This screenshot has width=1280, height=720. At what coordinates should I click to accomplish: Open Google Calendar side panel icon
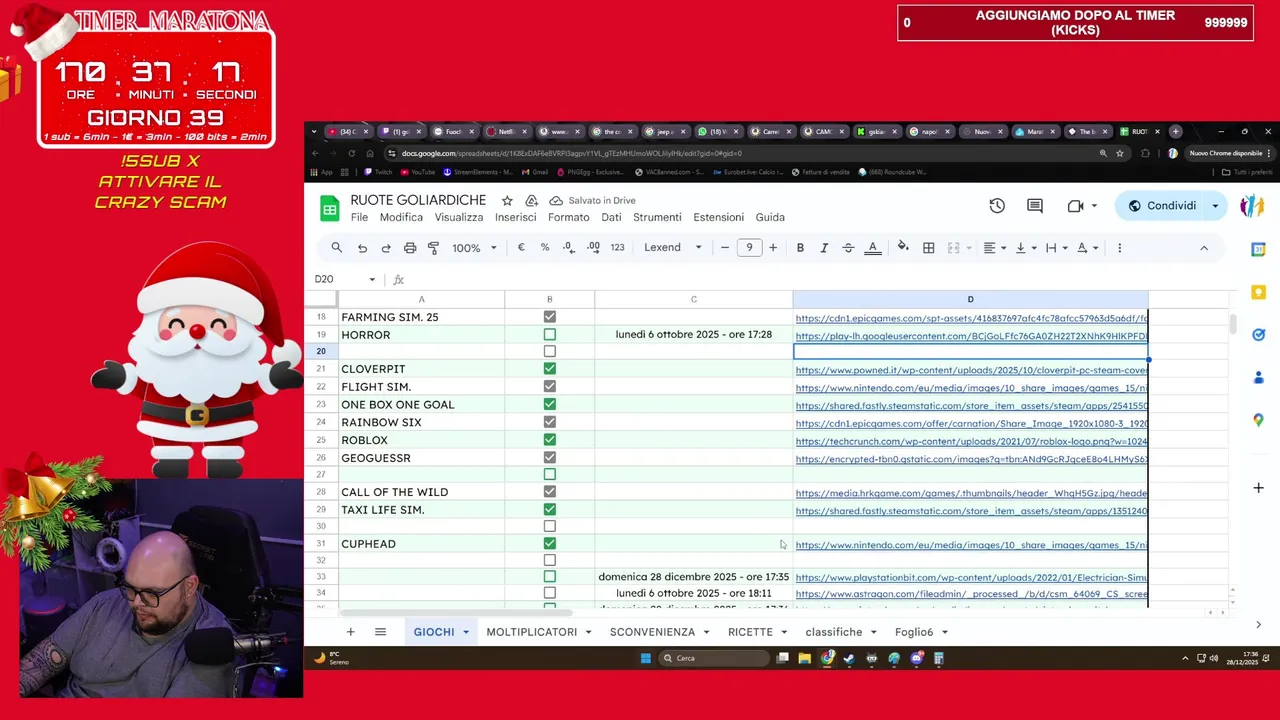1258,250
